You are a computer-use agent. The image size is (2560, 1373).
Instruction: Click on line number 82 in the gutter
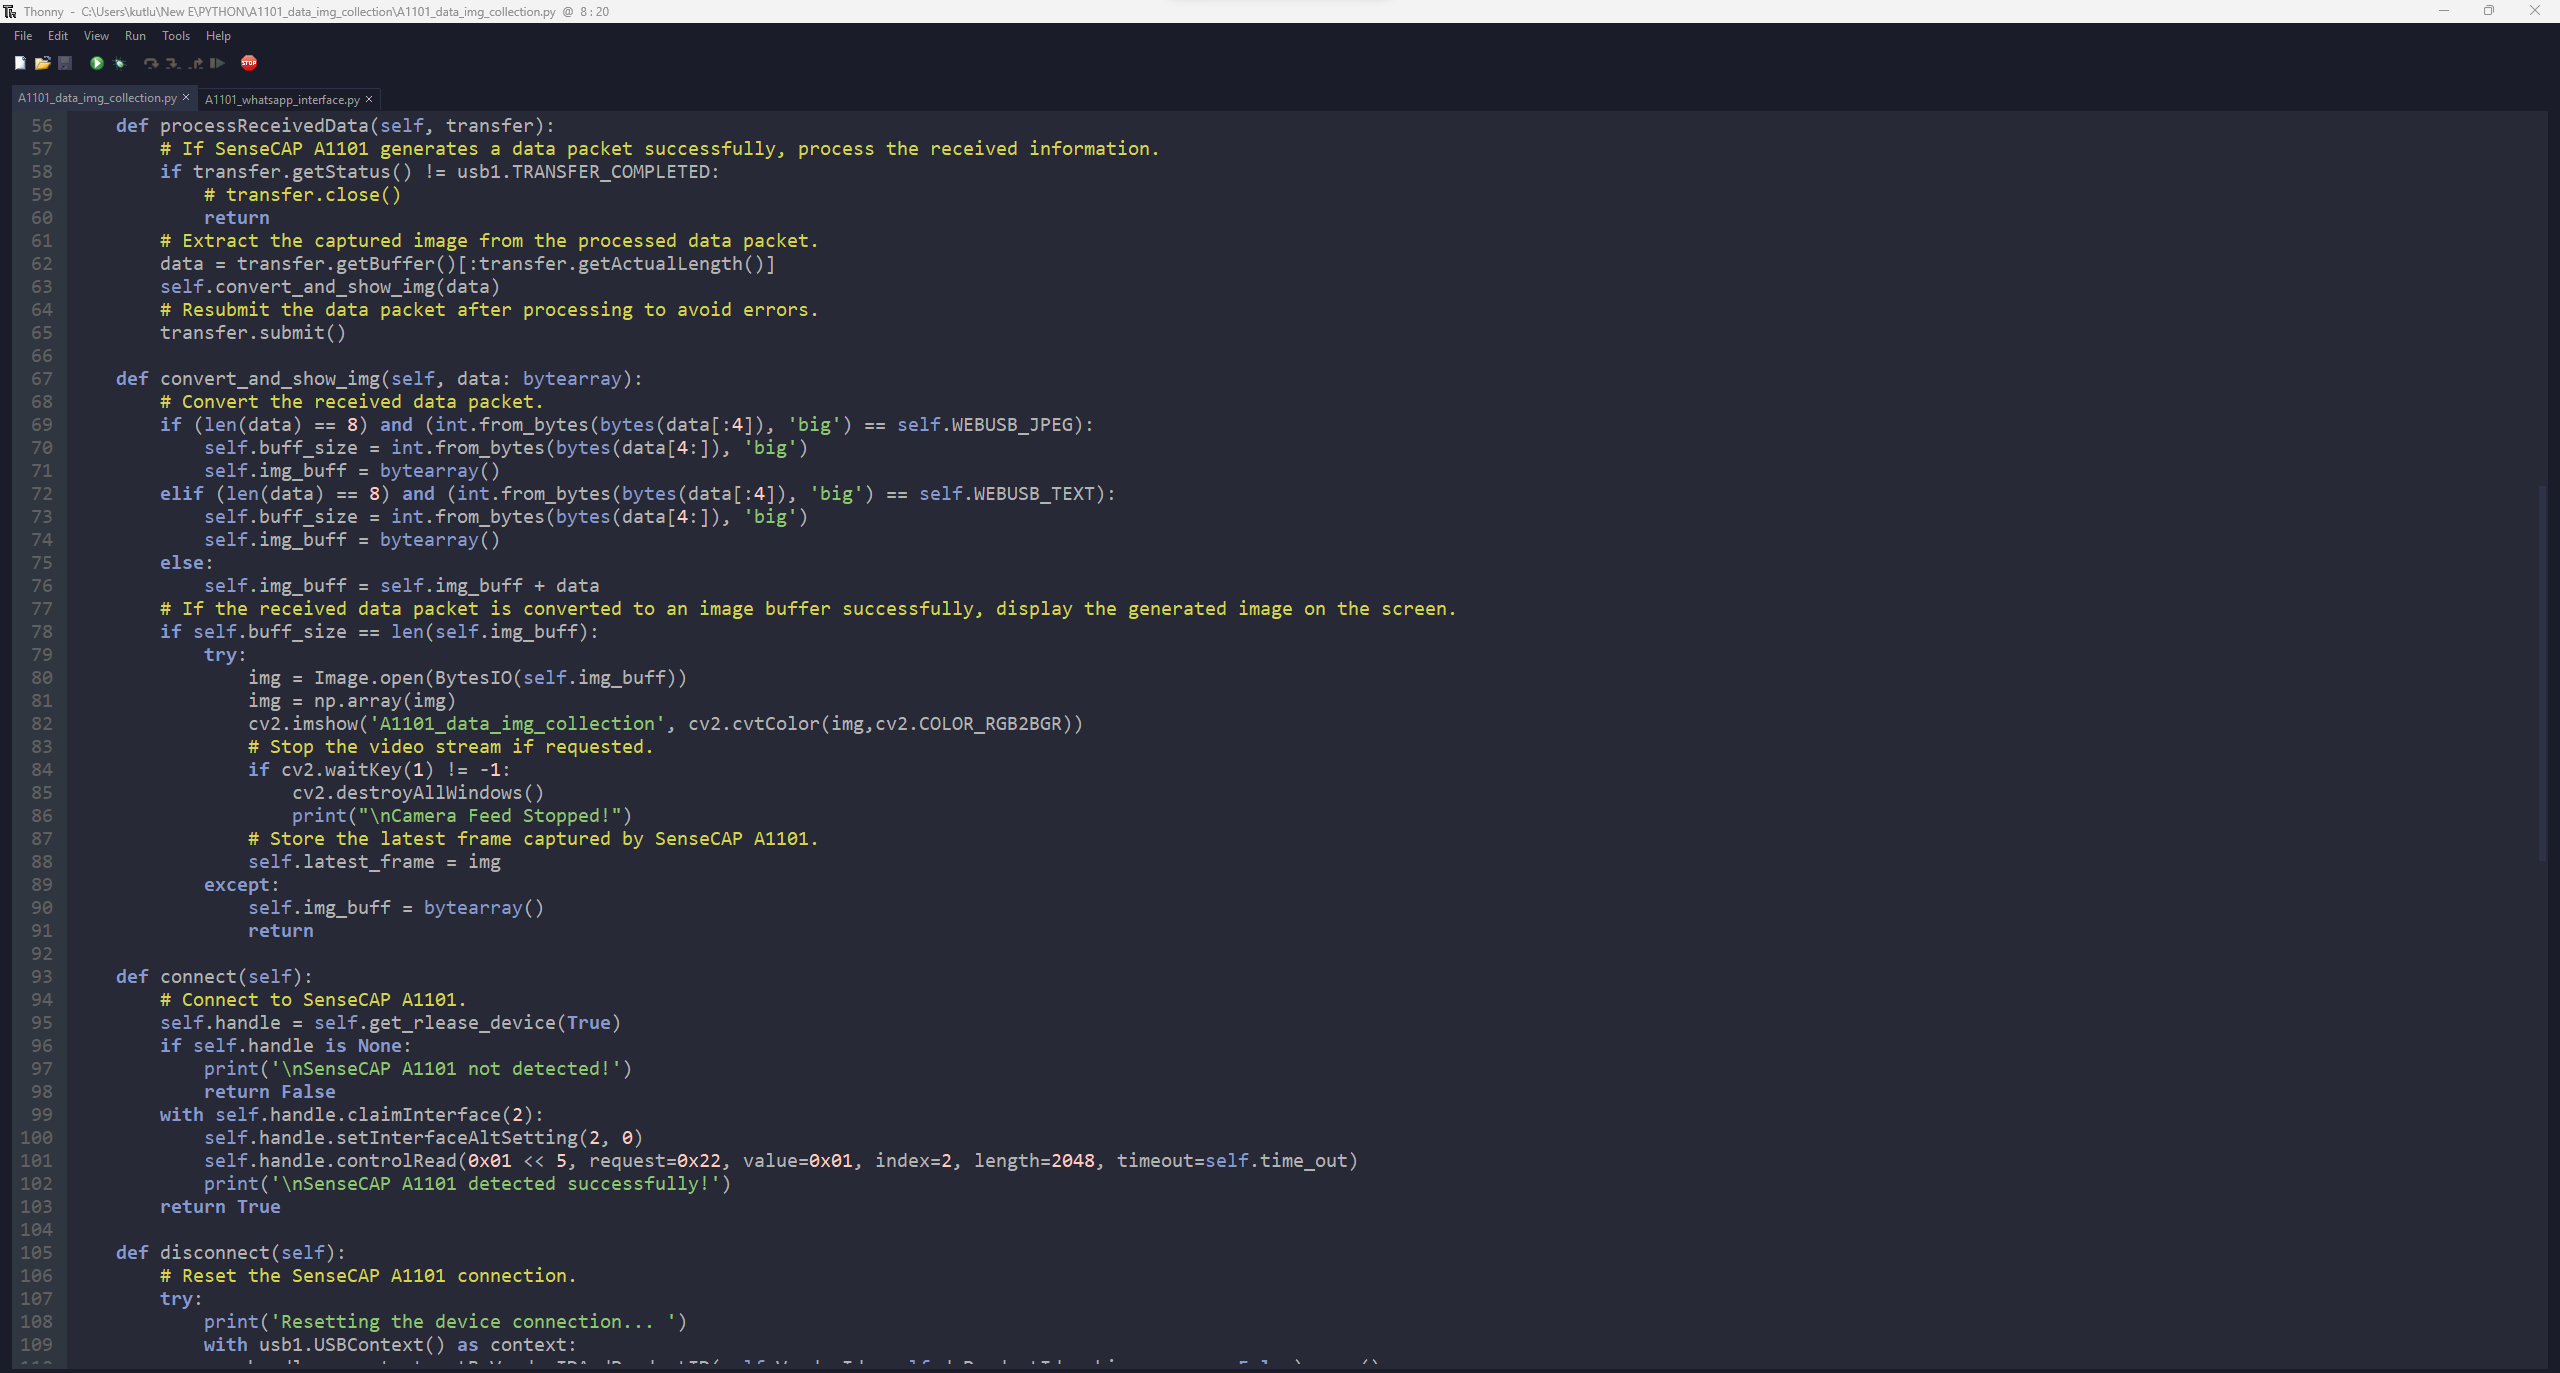(x=42, y=724)
